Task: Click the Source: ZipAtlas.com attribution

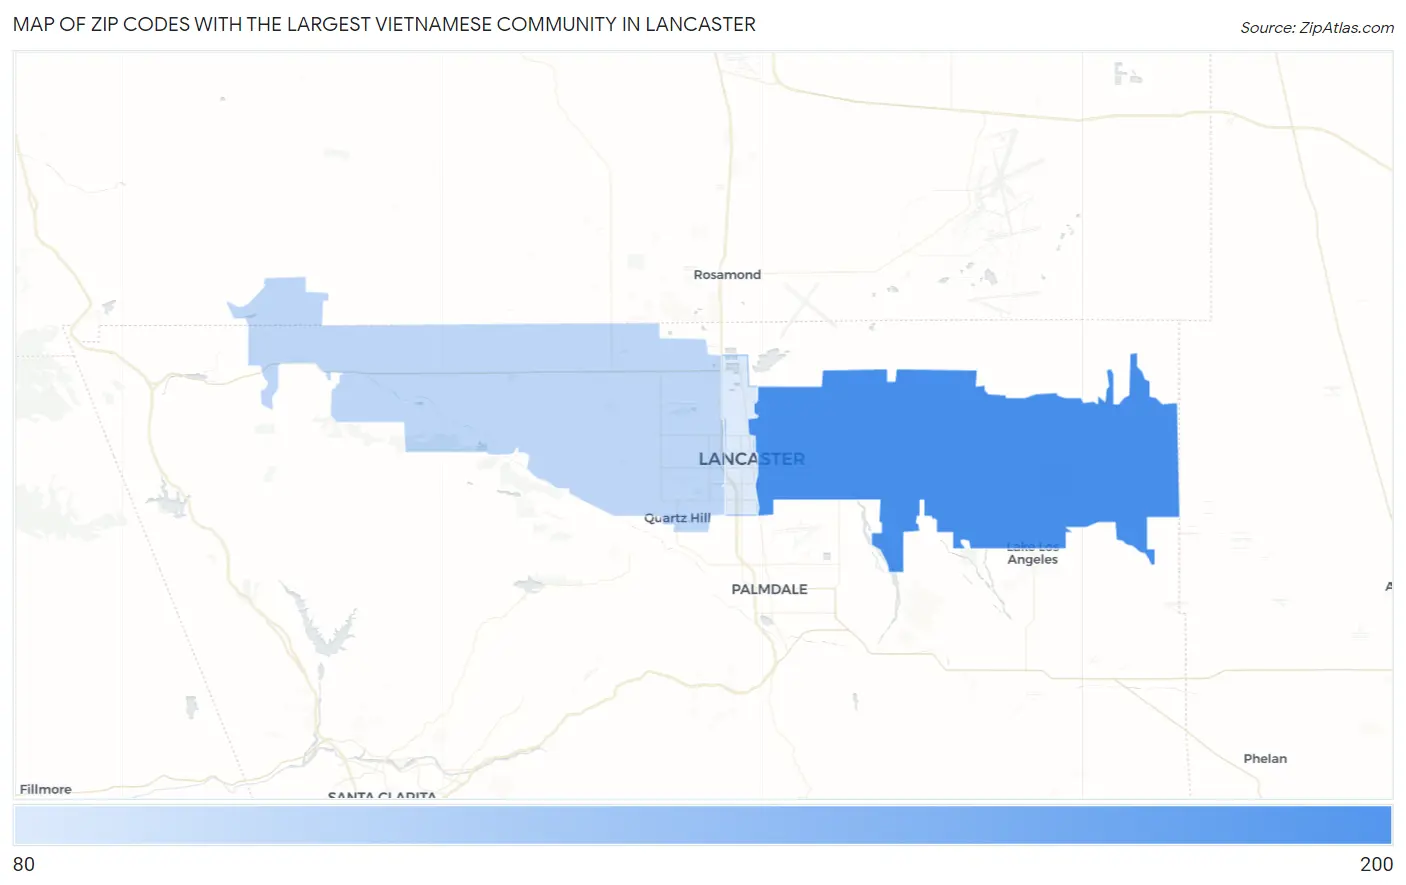Action: click(1317, 28)
